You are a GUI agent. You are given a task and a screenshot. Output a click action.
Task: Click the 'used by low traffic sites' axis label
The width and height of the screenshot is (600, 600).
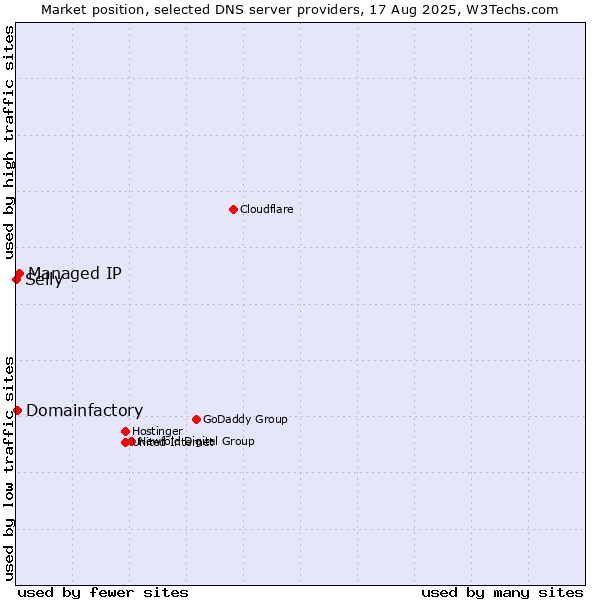[x=8, y=469]
